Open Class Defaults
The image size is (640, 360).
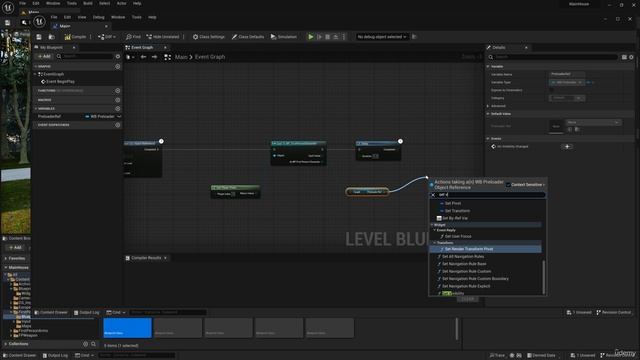click(248, 37)
